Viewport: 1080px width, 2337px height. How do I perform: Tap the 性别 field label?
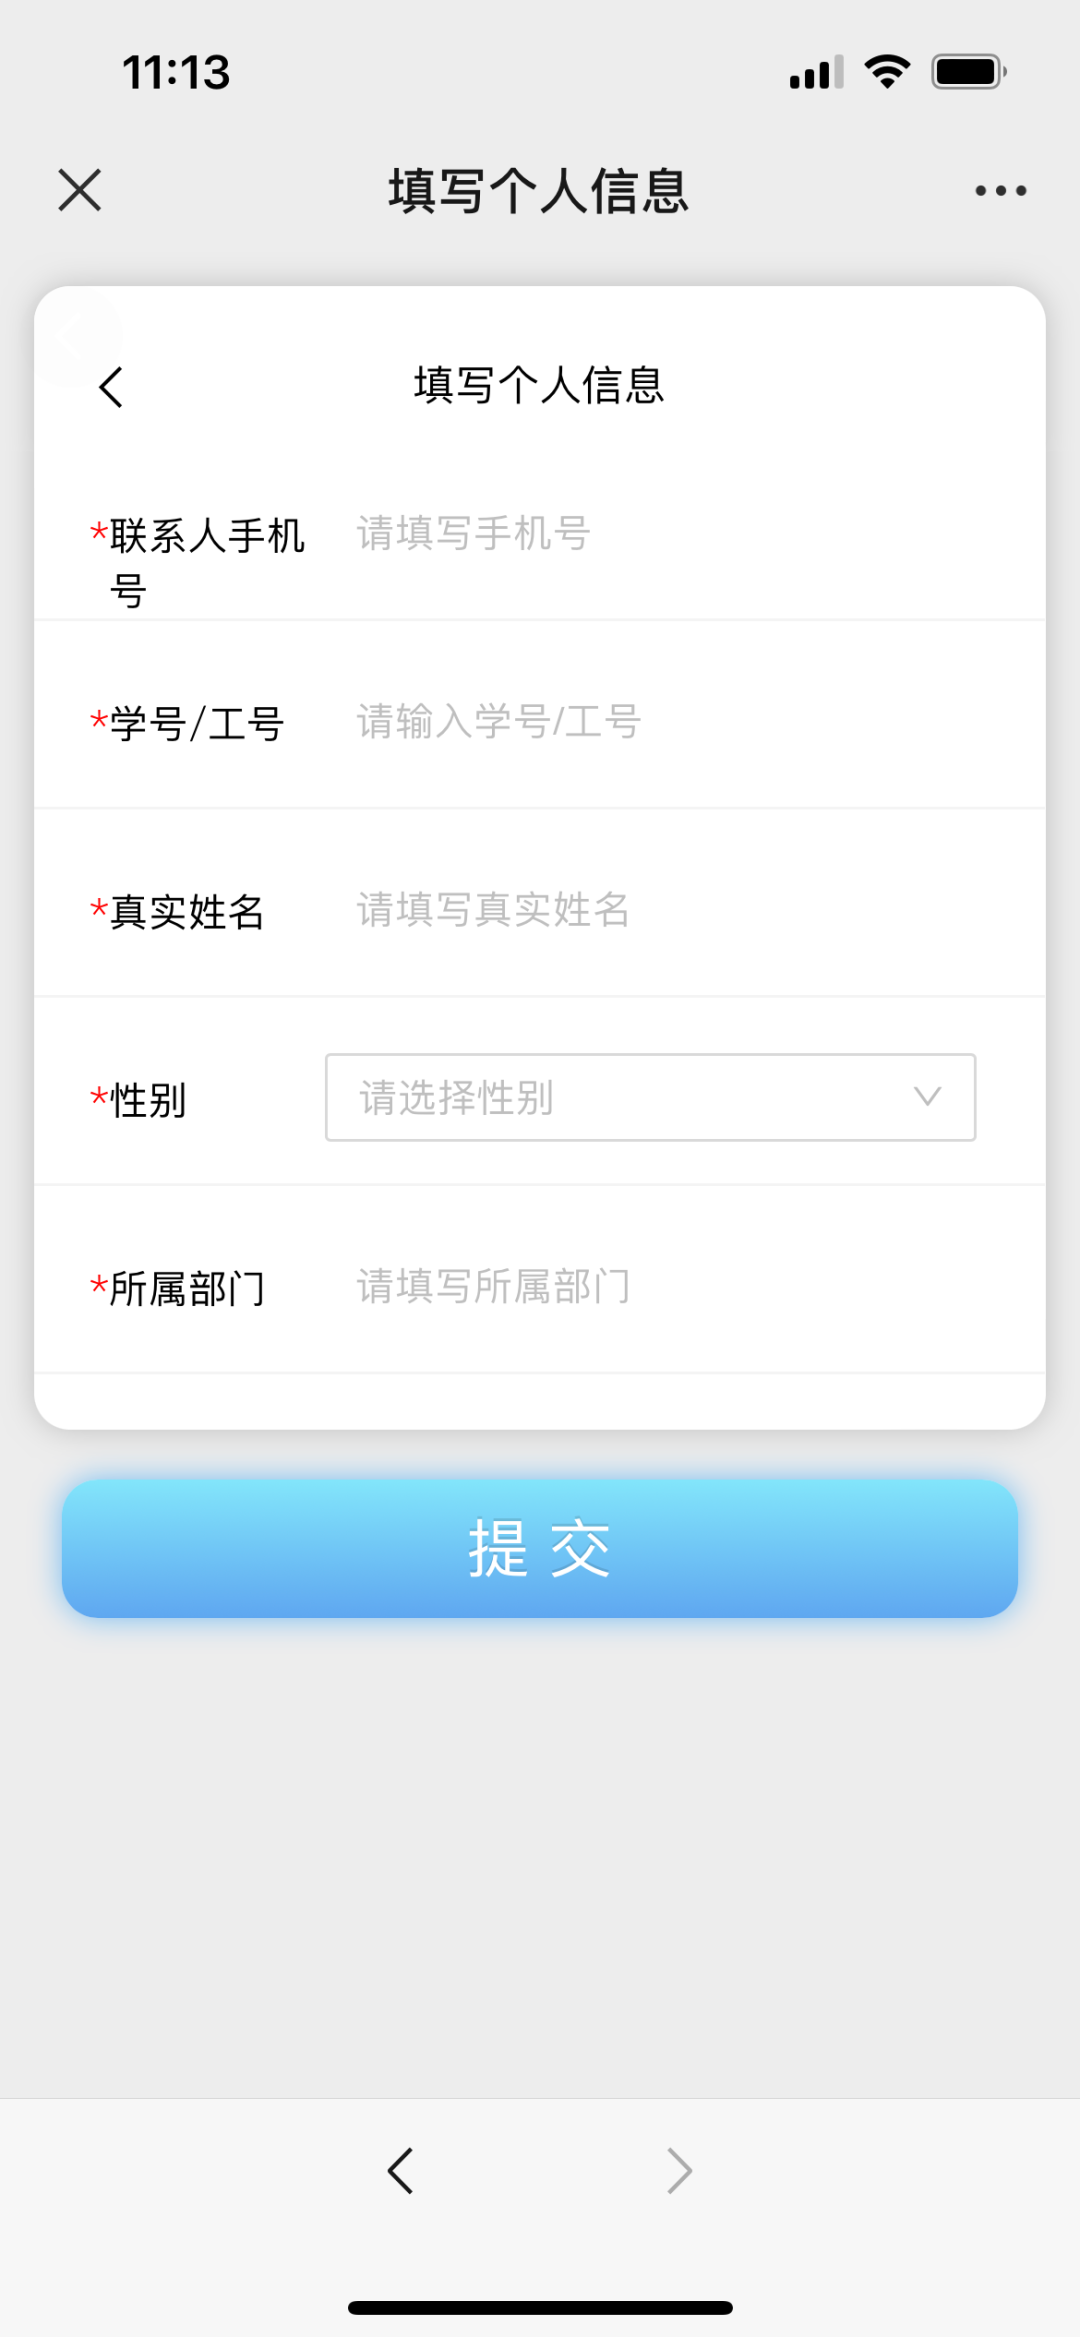148,1100
